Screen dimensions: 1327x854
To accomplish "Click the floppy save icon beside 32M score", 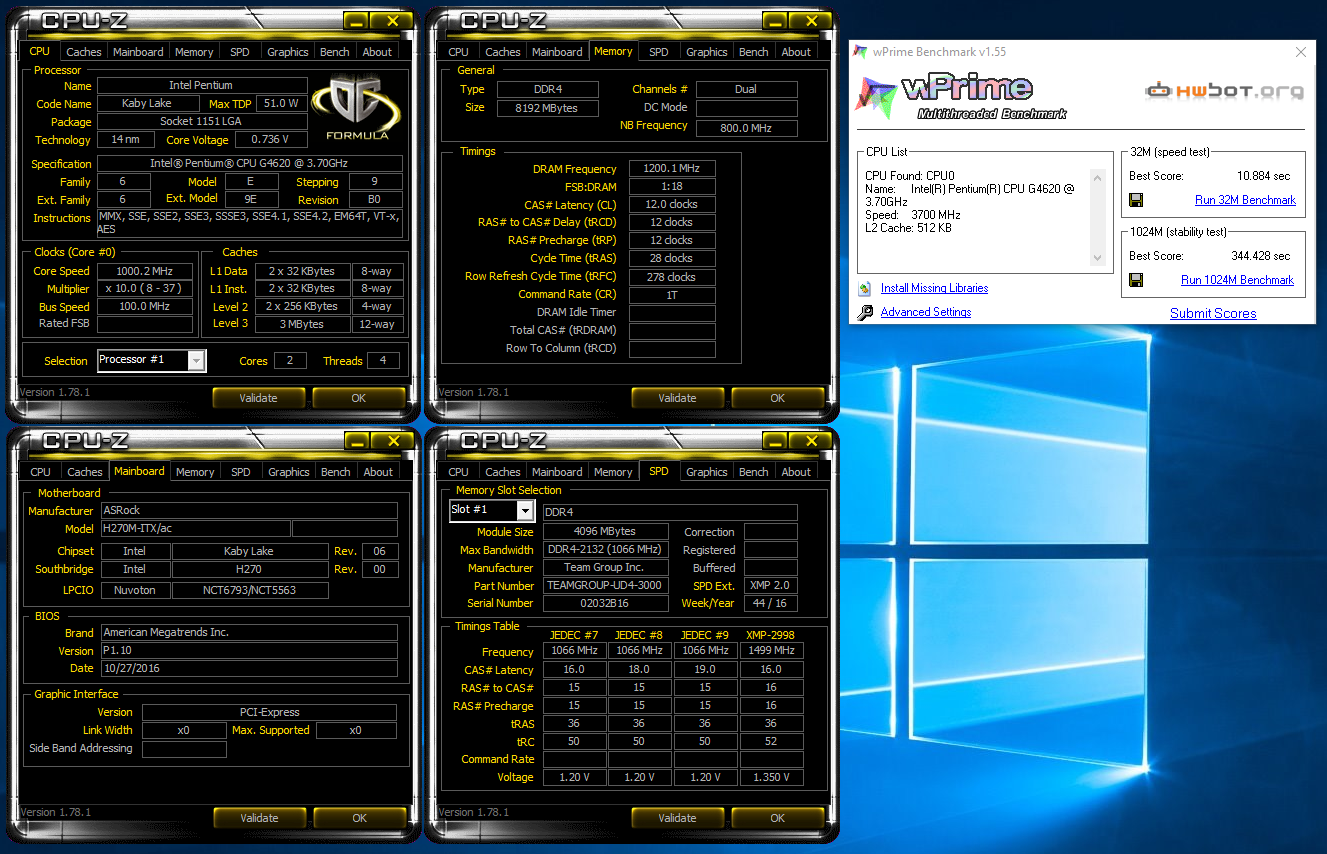I will pos(1136,200).
